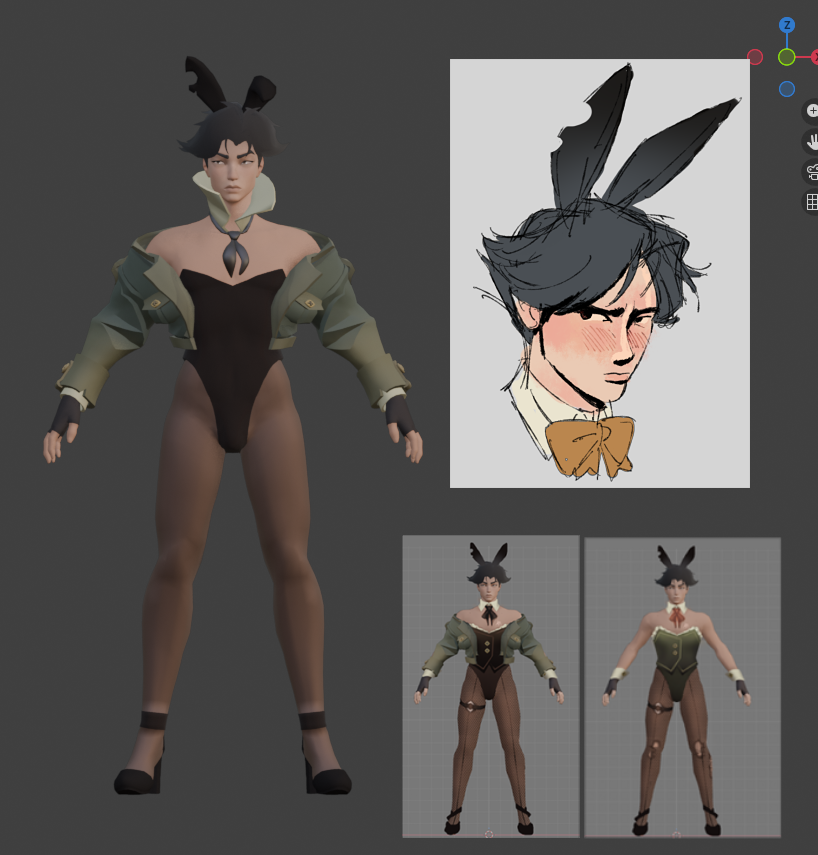Select reference image of character in green corset

point(682,687)
